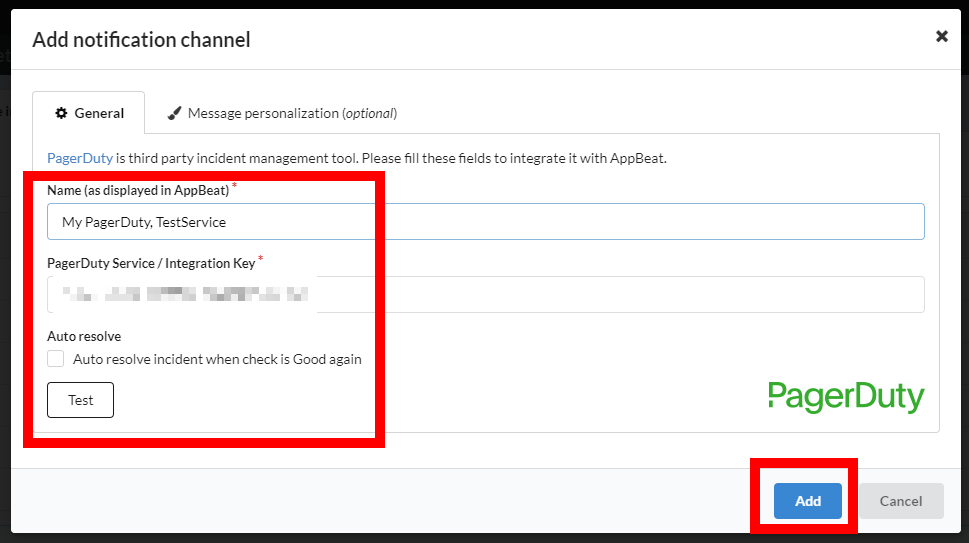Click the Cancel button
The width and height of the screenshot is (969, 543).
(901, 501)
